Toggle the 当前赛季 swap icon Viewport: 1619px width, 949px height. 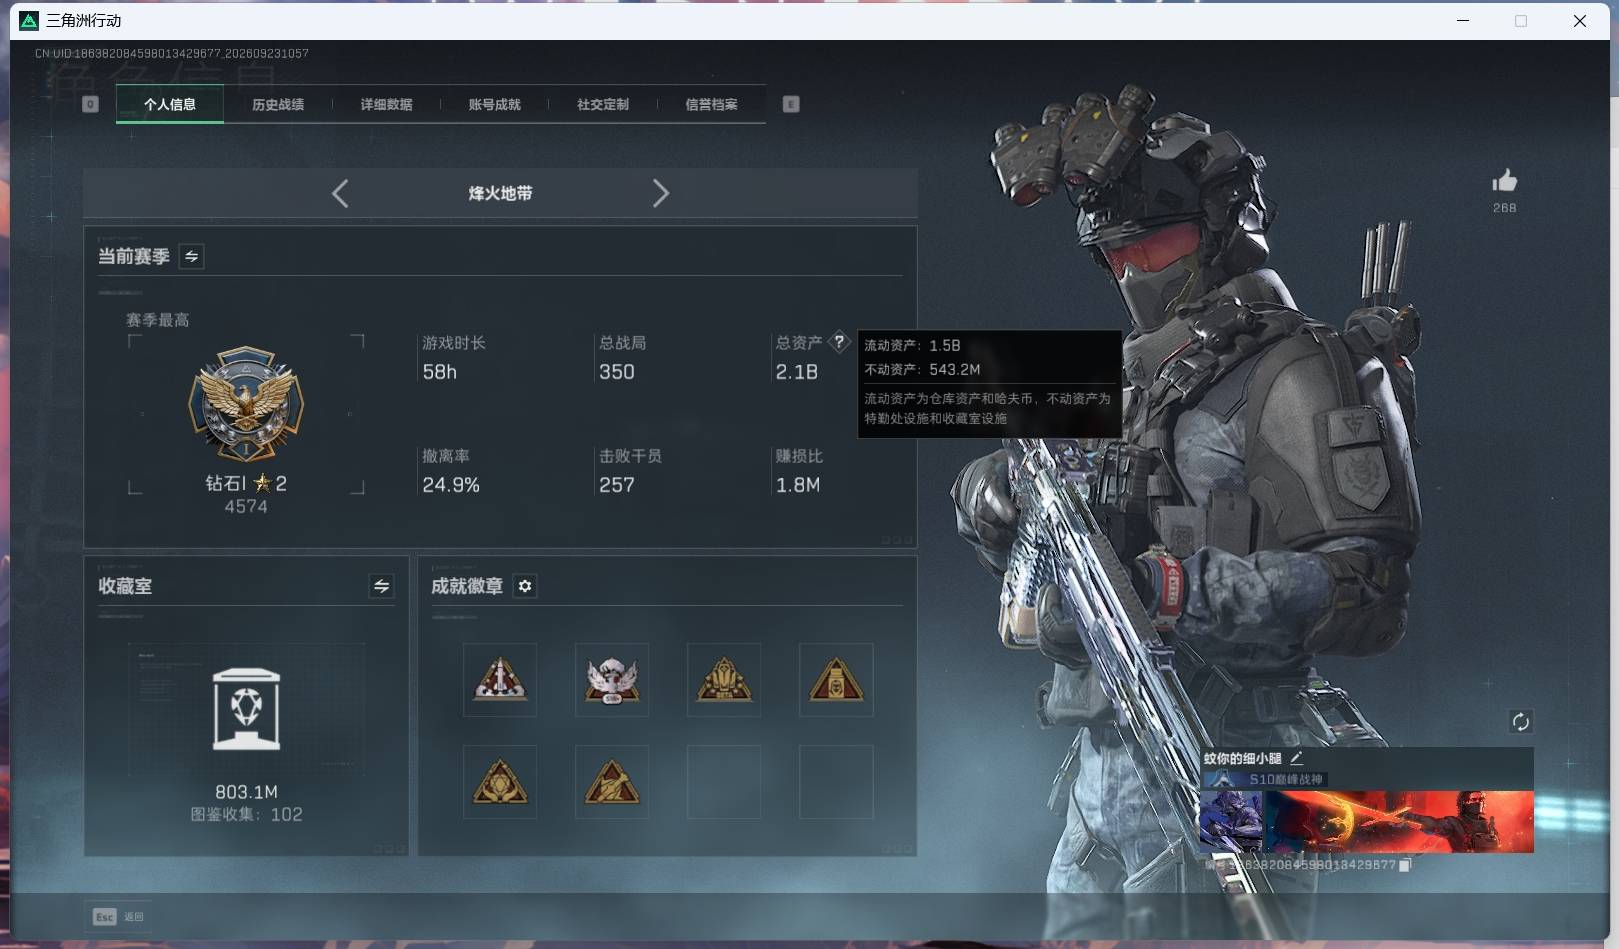click(191, 257)
